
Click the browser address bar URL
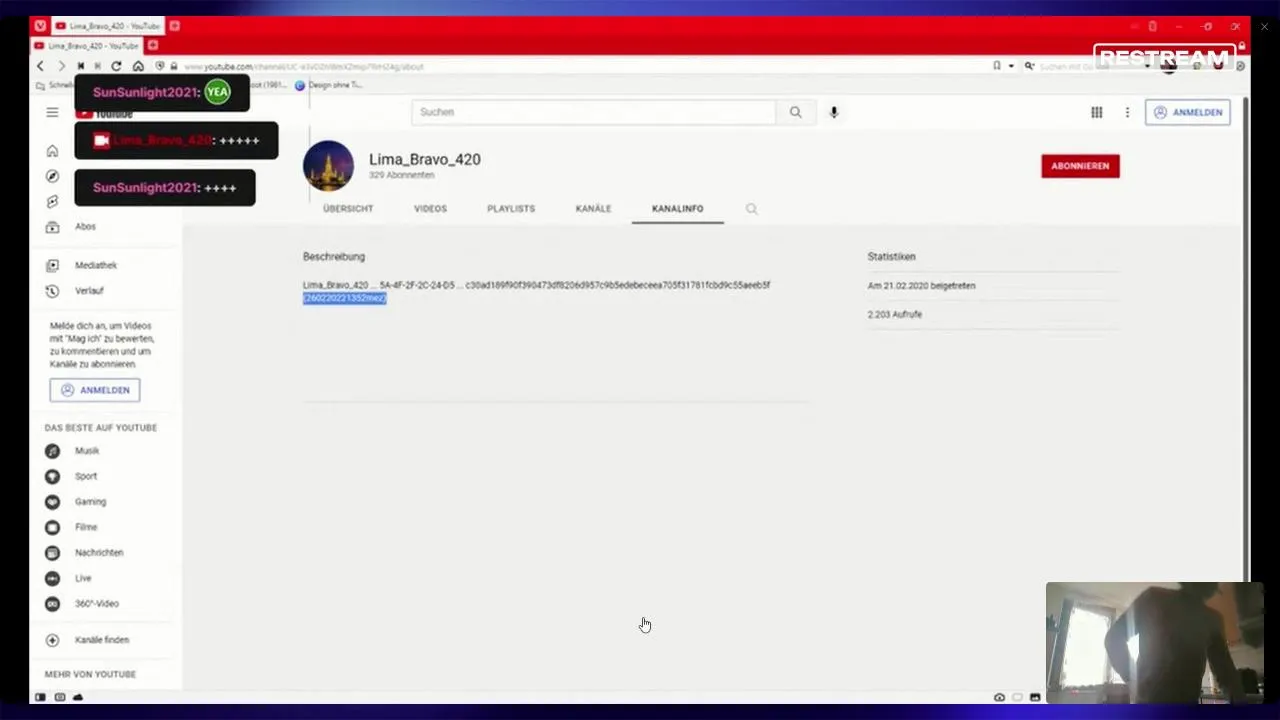pyautogui.click(x=304, y=66)
